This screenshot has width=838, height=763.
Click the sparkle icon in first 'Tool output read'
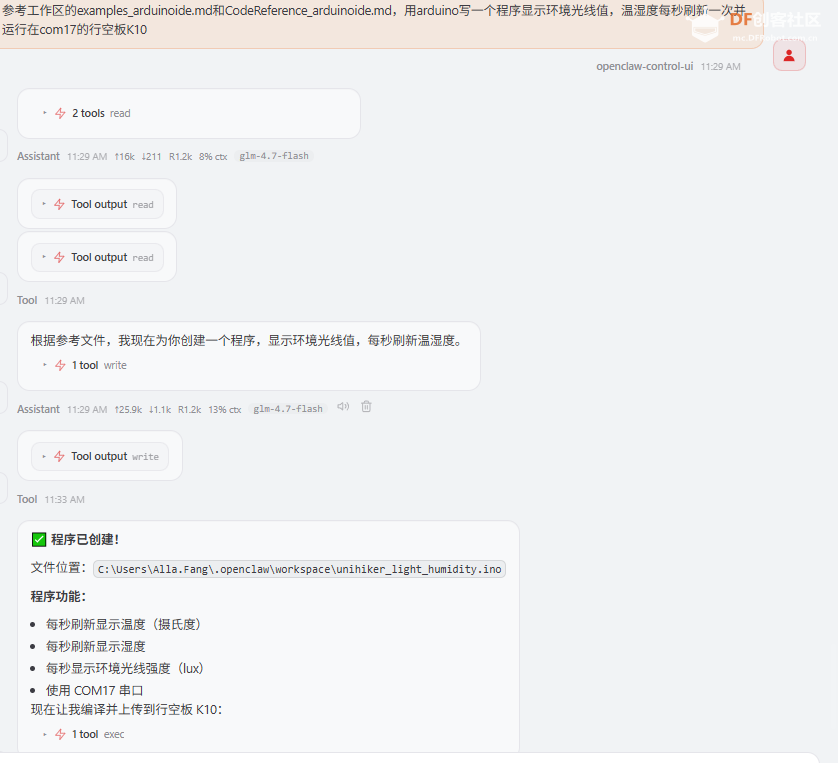pos(60,204)
